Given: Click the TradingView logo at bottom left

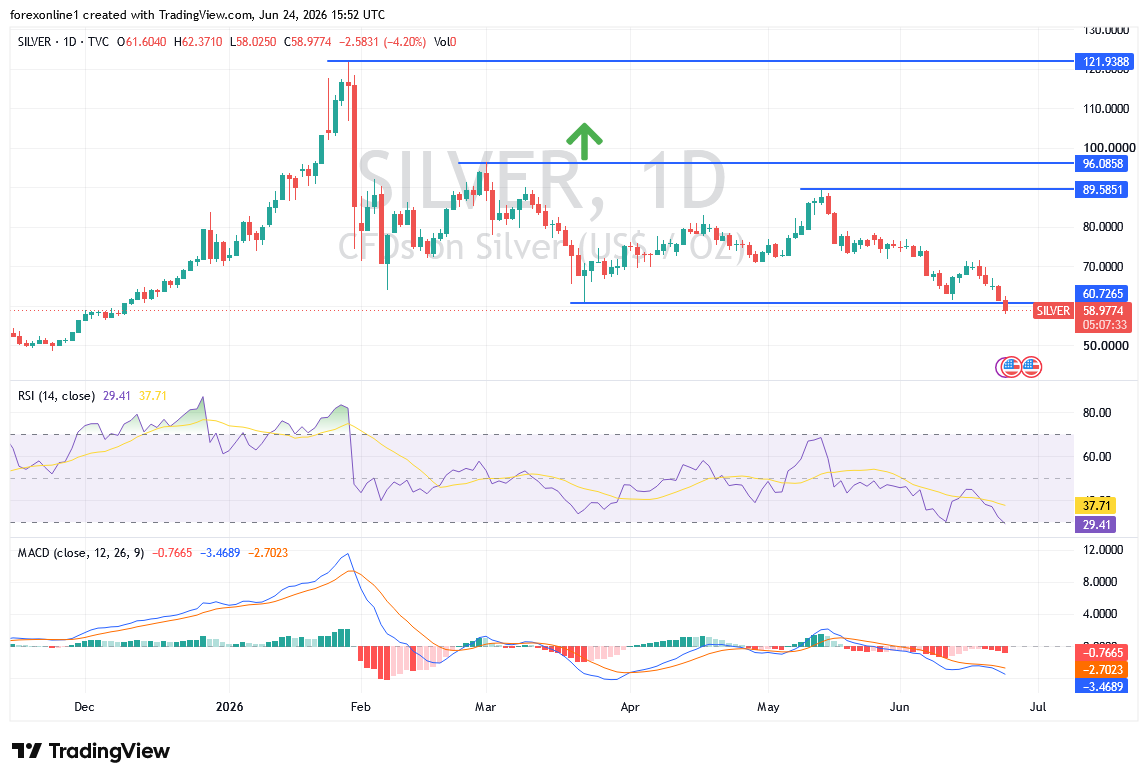Looking at the screenshot, I should [x=91, y=751].
